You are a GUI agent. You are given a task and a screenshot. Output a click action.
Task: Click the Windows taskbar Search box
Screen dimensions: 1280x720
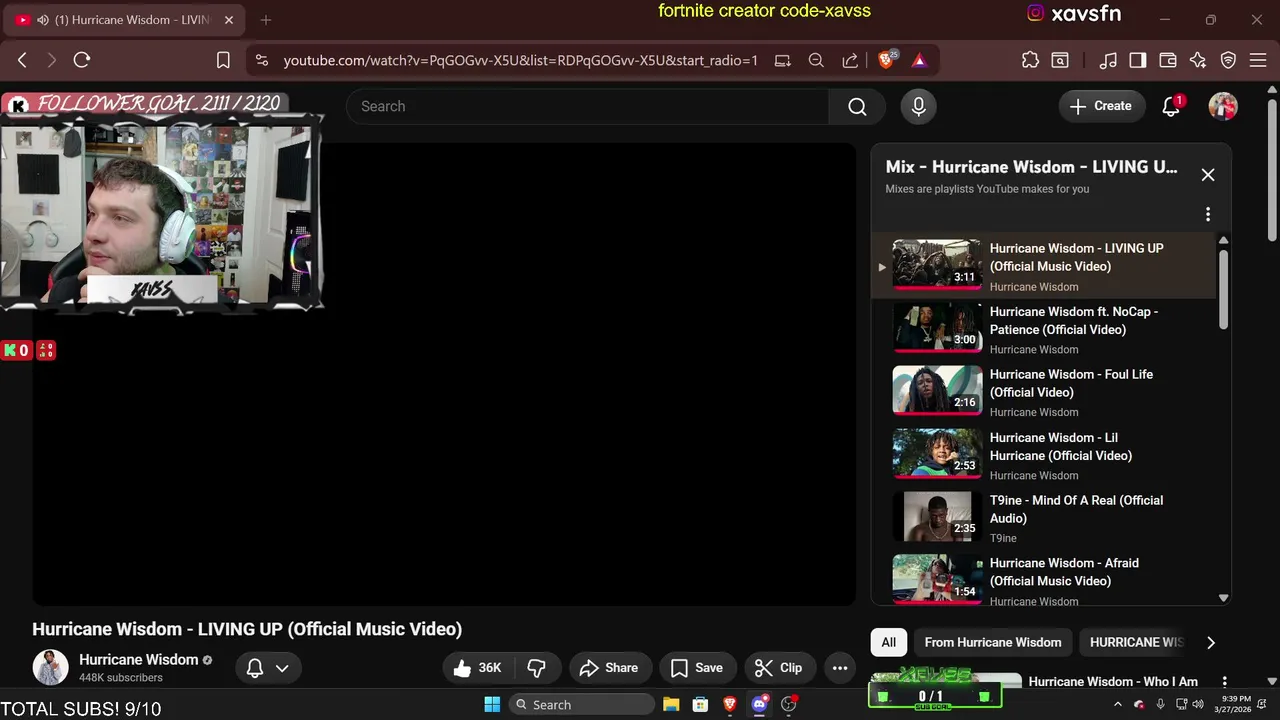pyautogui.click(x=581, y=704)
